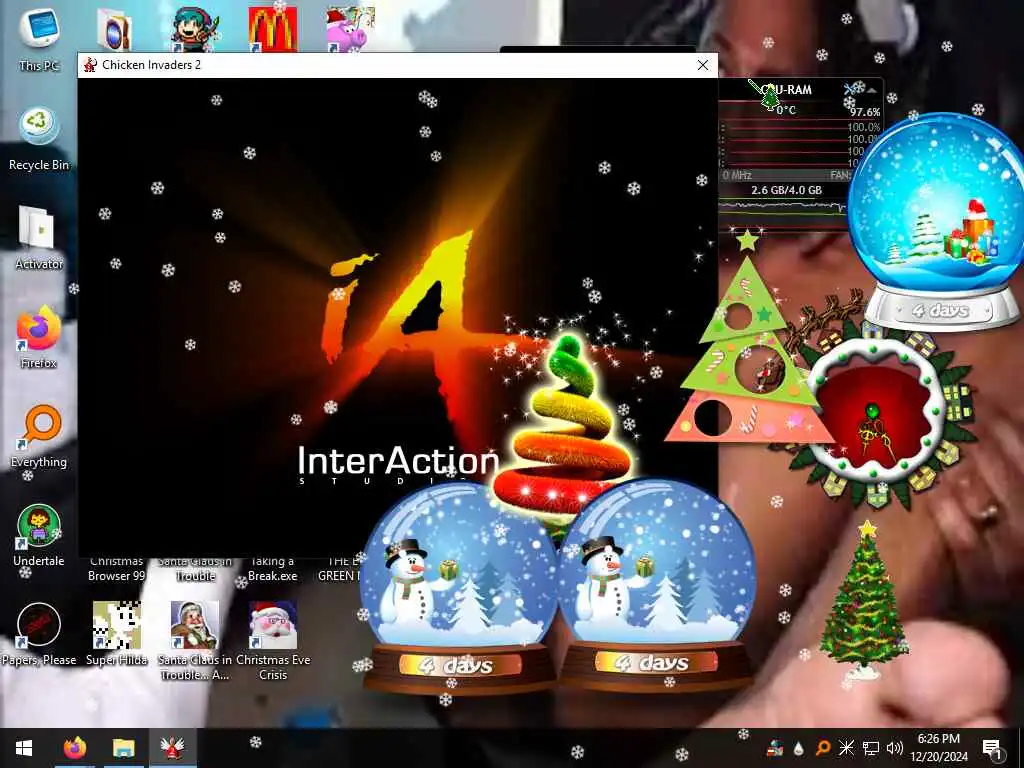Select the Undertale desktop shortcut

[39, 536]
